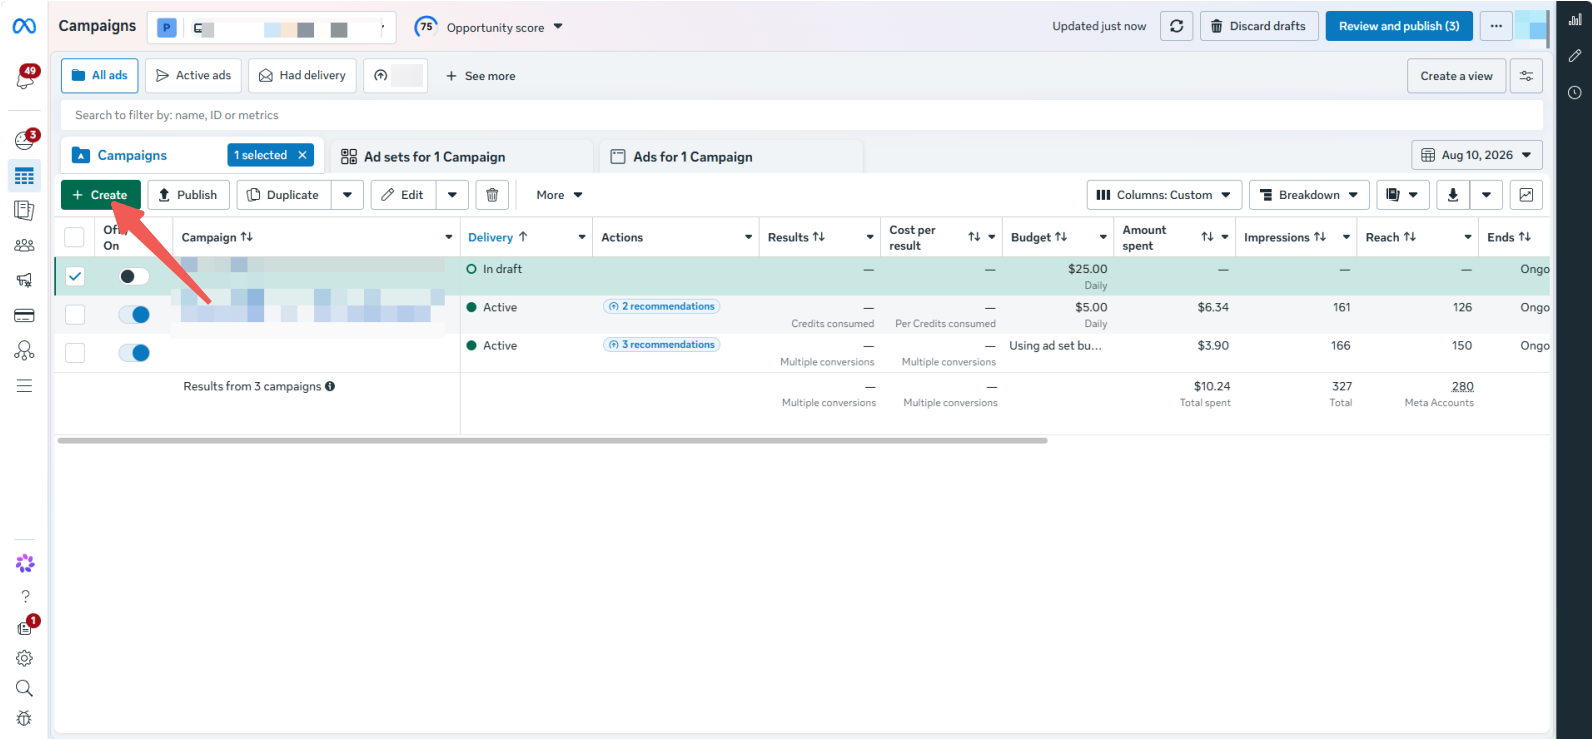
Task: Open the ad account selector
Action: point(271,28)
